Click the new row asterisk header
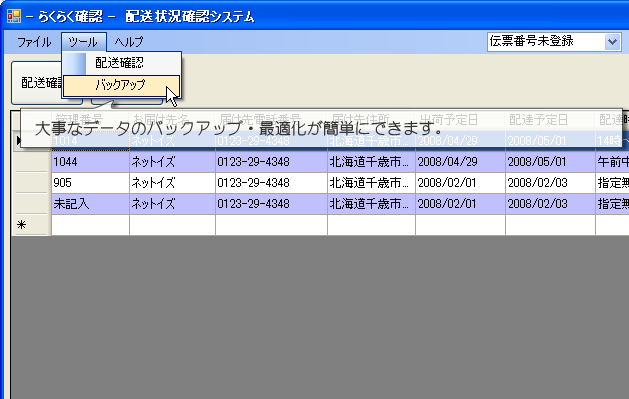The image size is (629, 399). tap(31, 225)
